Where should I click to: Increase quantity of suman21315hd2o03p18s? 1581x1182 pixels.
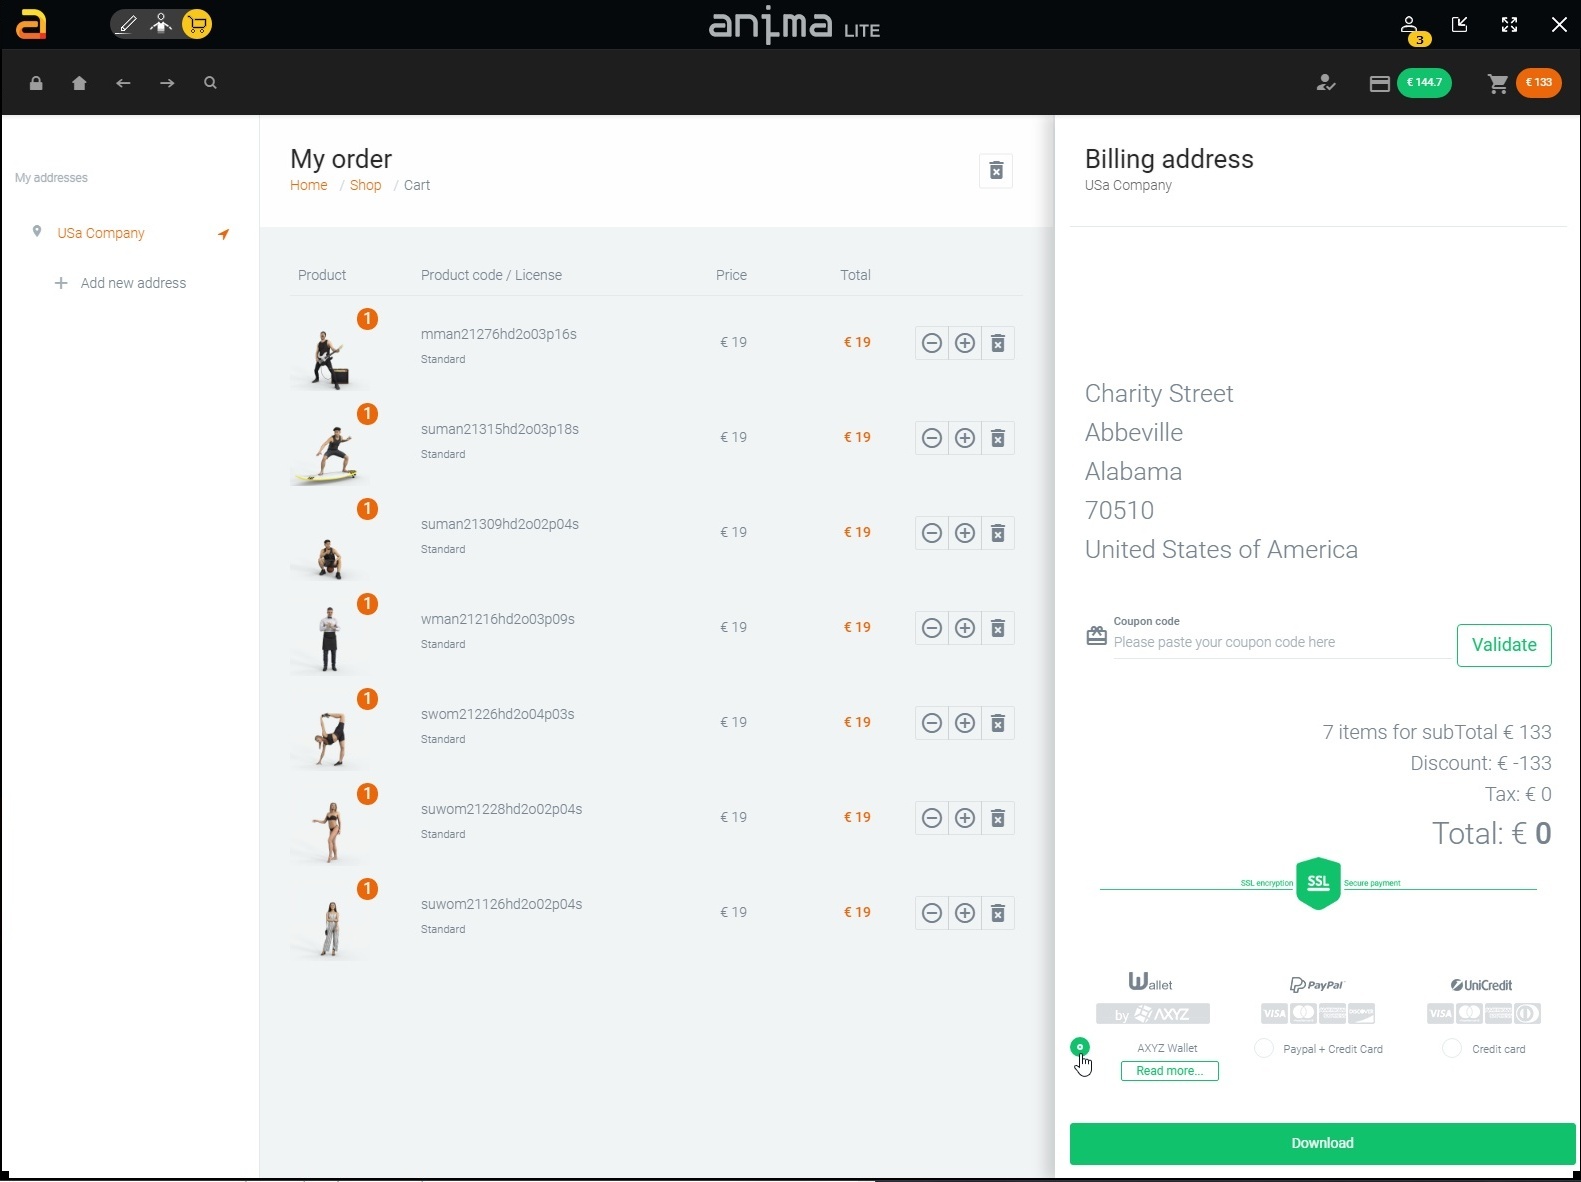coord(964,438)
